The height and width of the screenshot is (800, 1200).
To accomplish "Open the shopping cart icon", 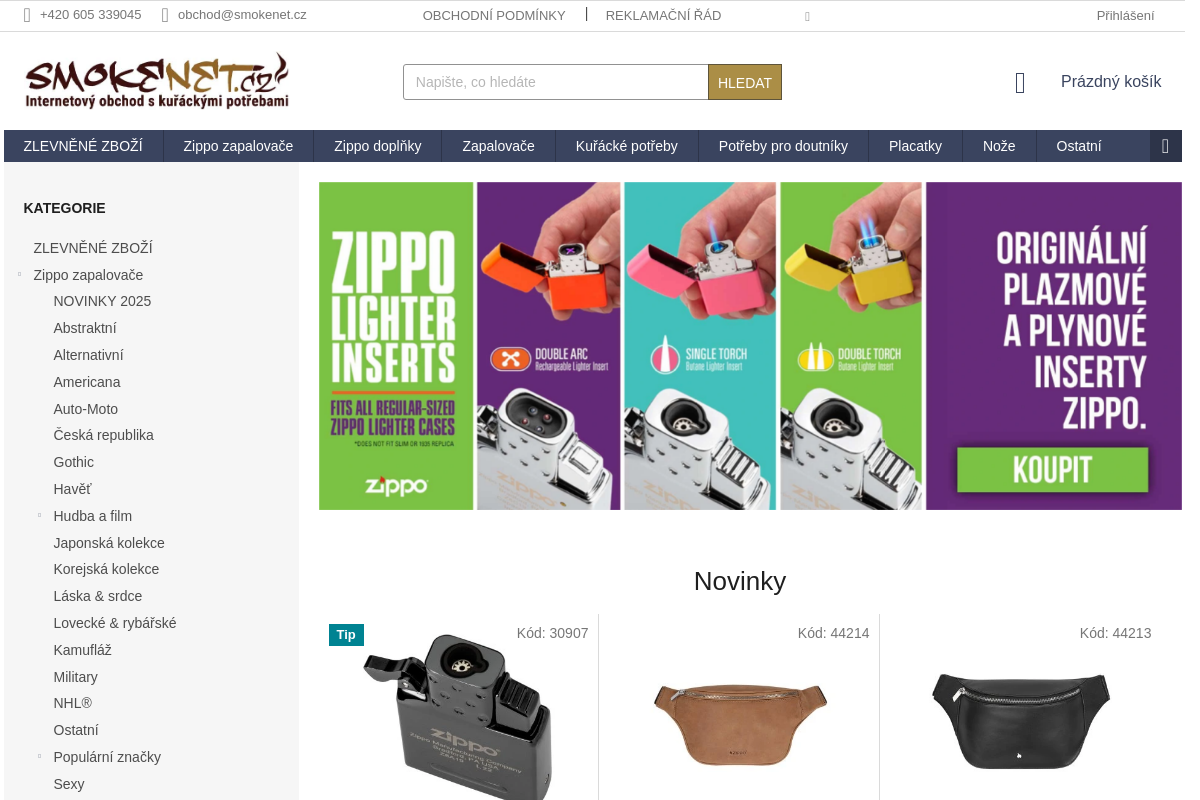I will click(1020, 83).
